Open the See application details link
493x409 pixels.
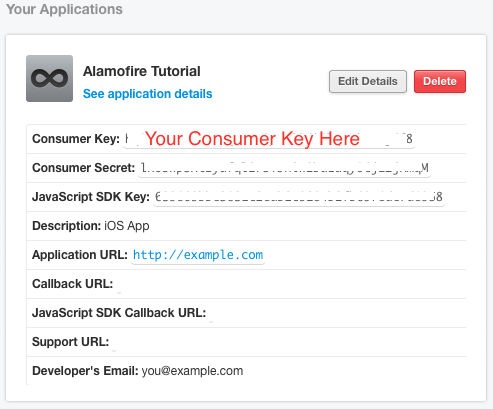[147, 94]
